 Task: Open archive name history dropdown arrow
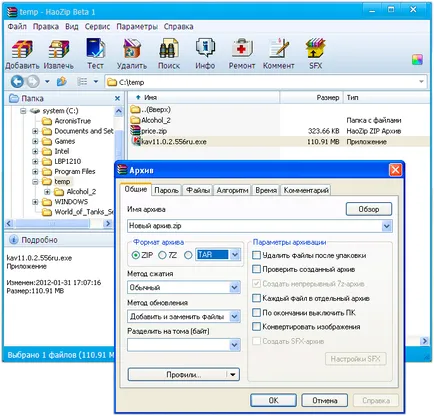point(386,226)
